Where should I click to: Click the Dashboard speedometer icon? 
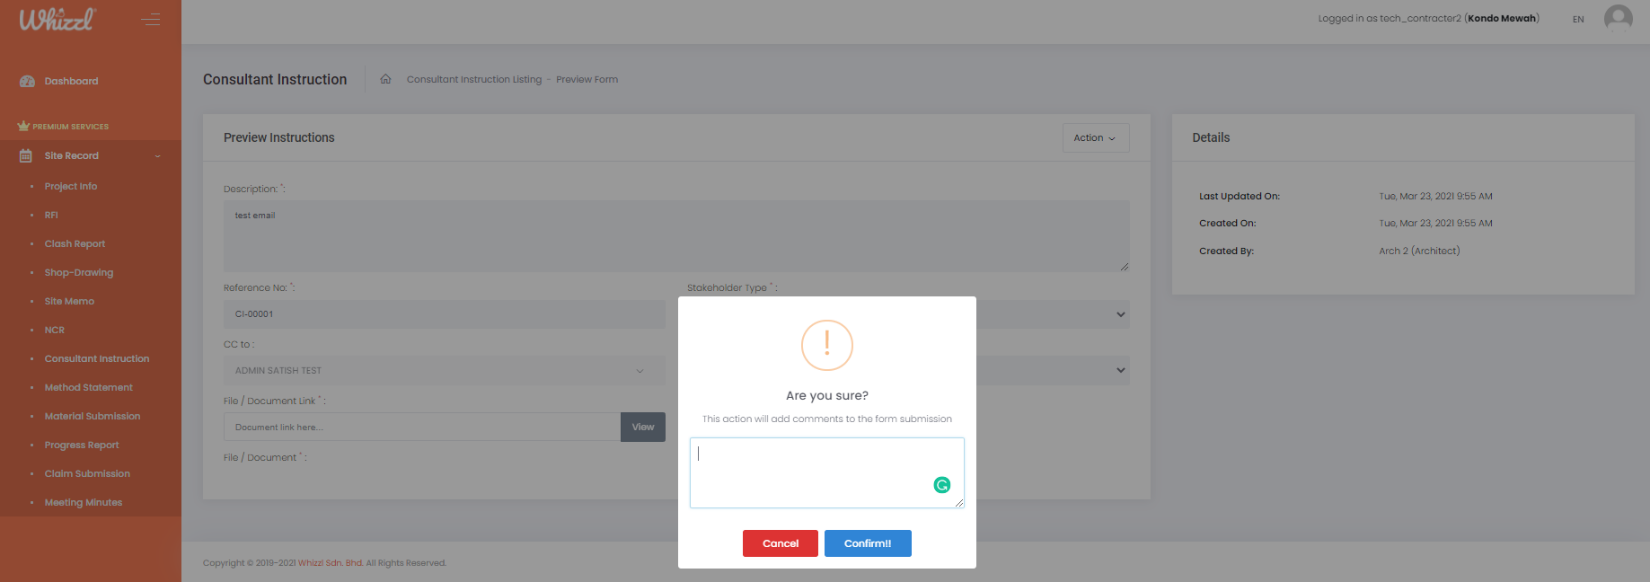tap(27, 81)
